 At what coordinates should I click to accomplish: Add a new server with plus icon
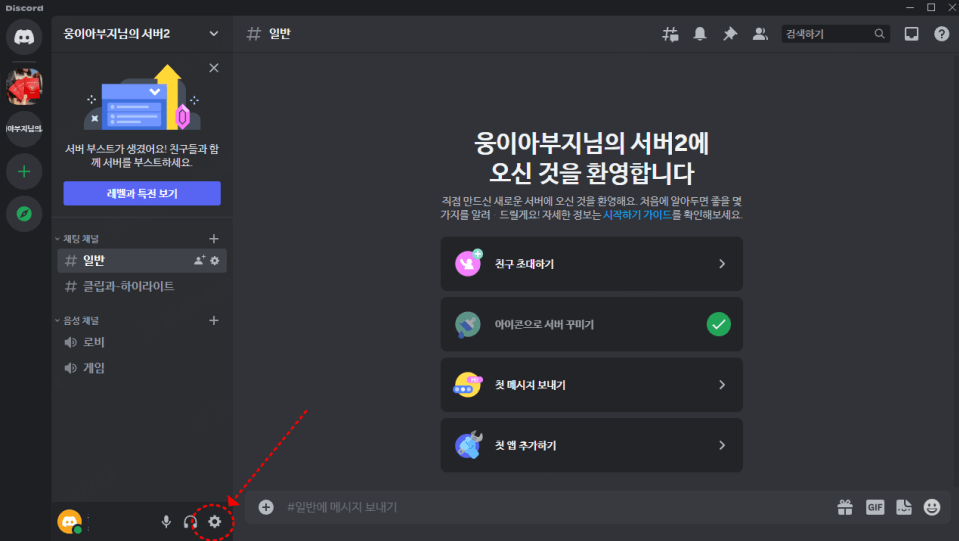click(24, 171)
